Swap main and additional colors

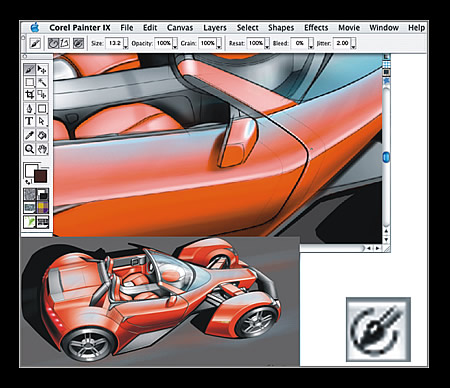click(28, 182)
